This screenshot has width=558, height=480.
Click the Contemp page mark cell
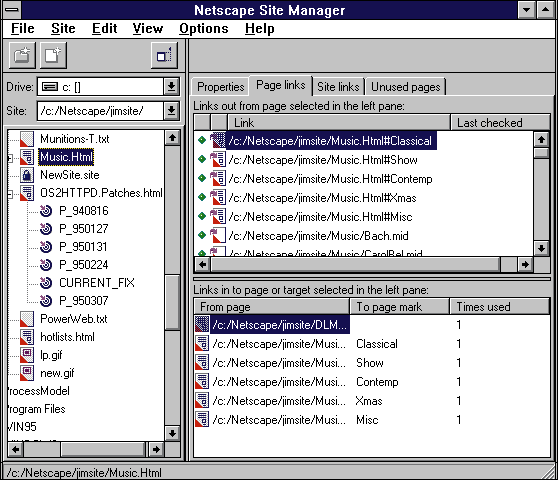pyautogui.click(x=377, y=382)
